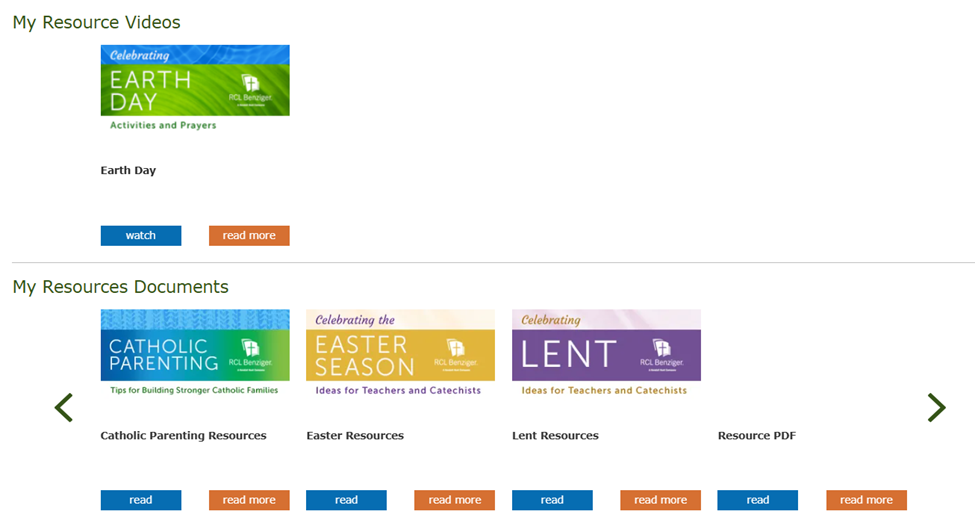This screenshot has height=532, width=975.
Task: Click read under Easter Resources
Action: (346, 500)
